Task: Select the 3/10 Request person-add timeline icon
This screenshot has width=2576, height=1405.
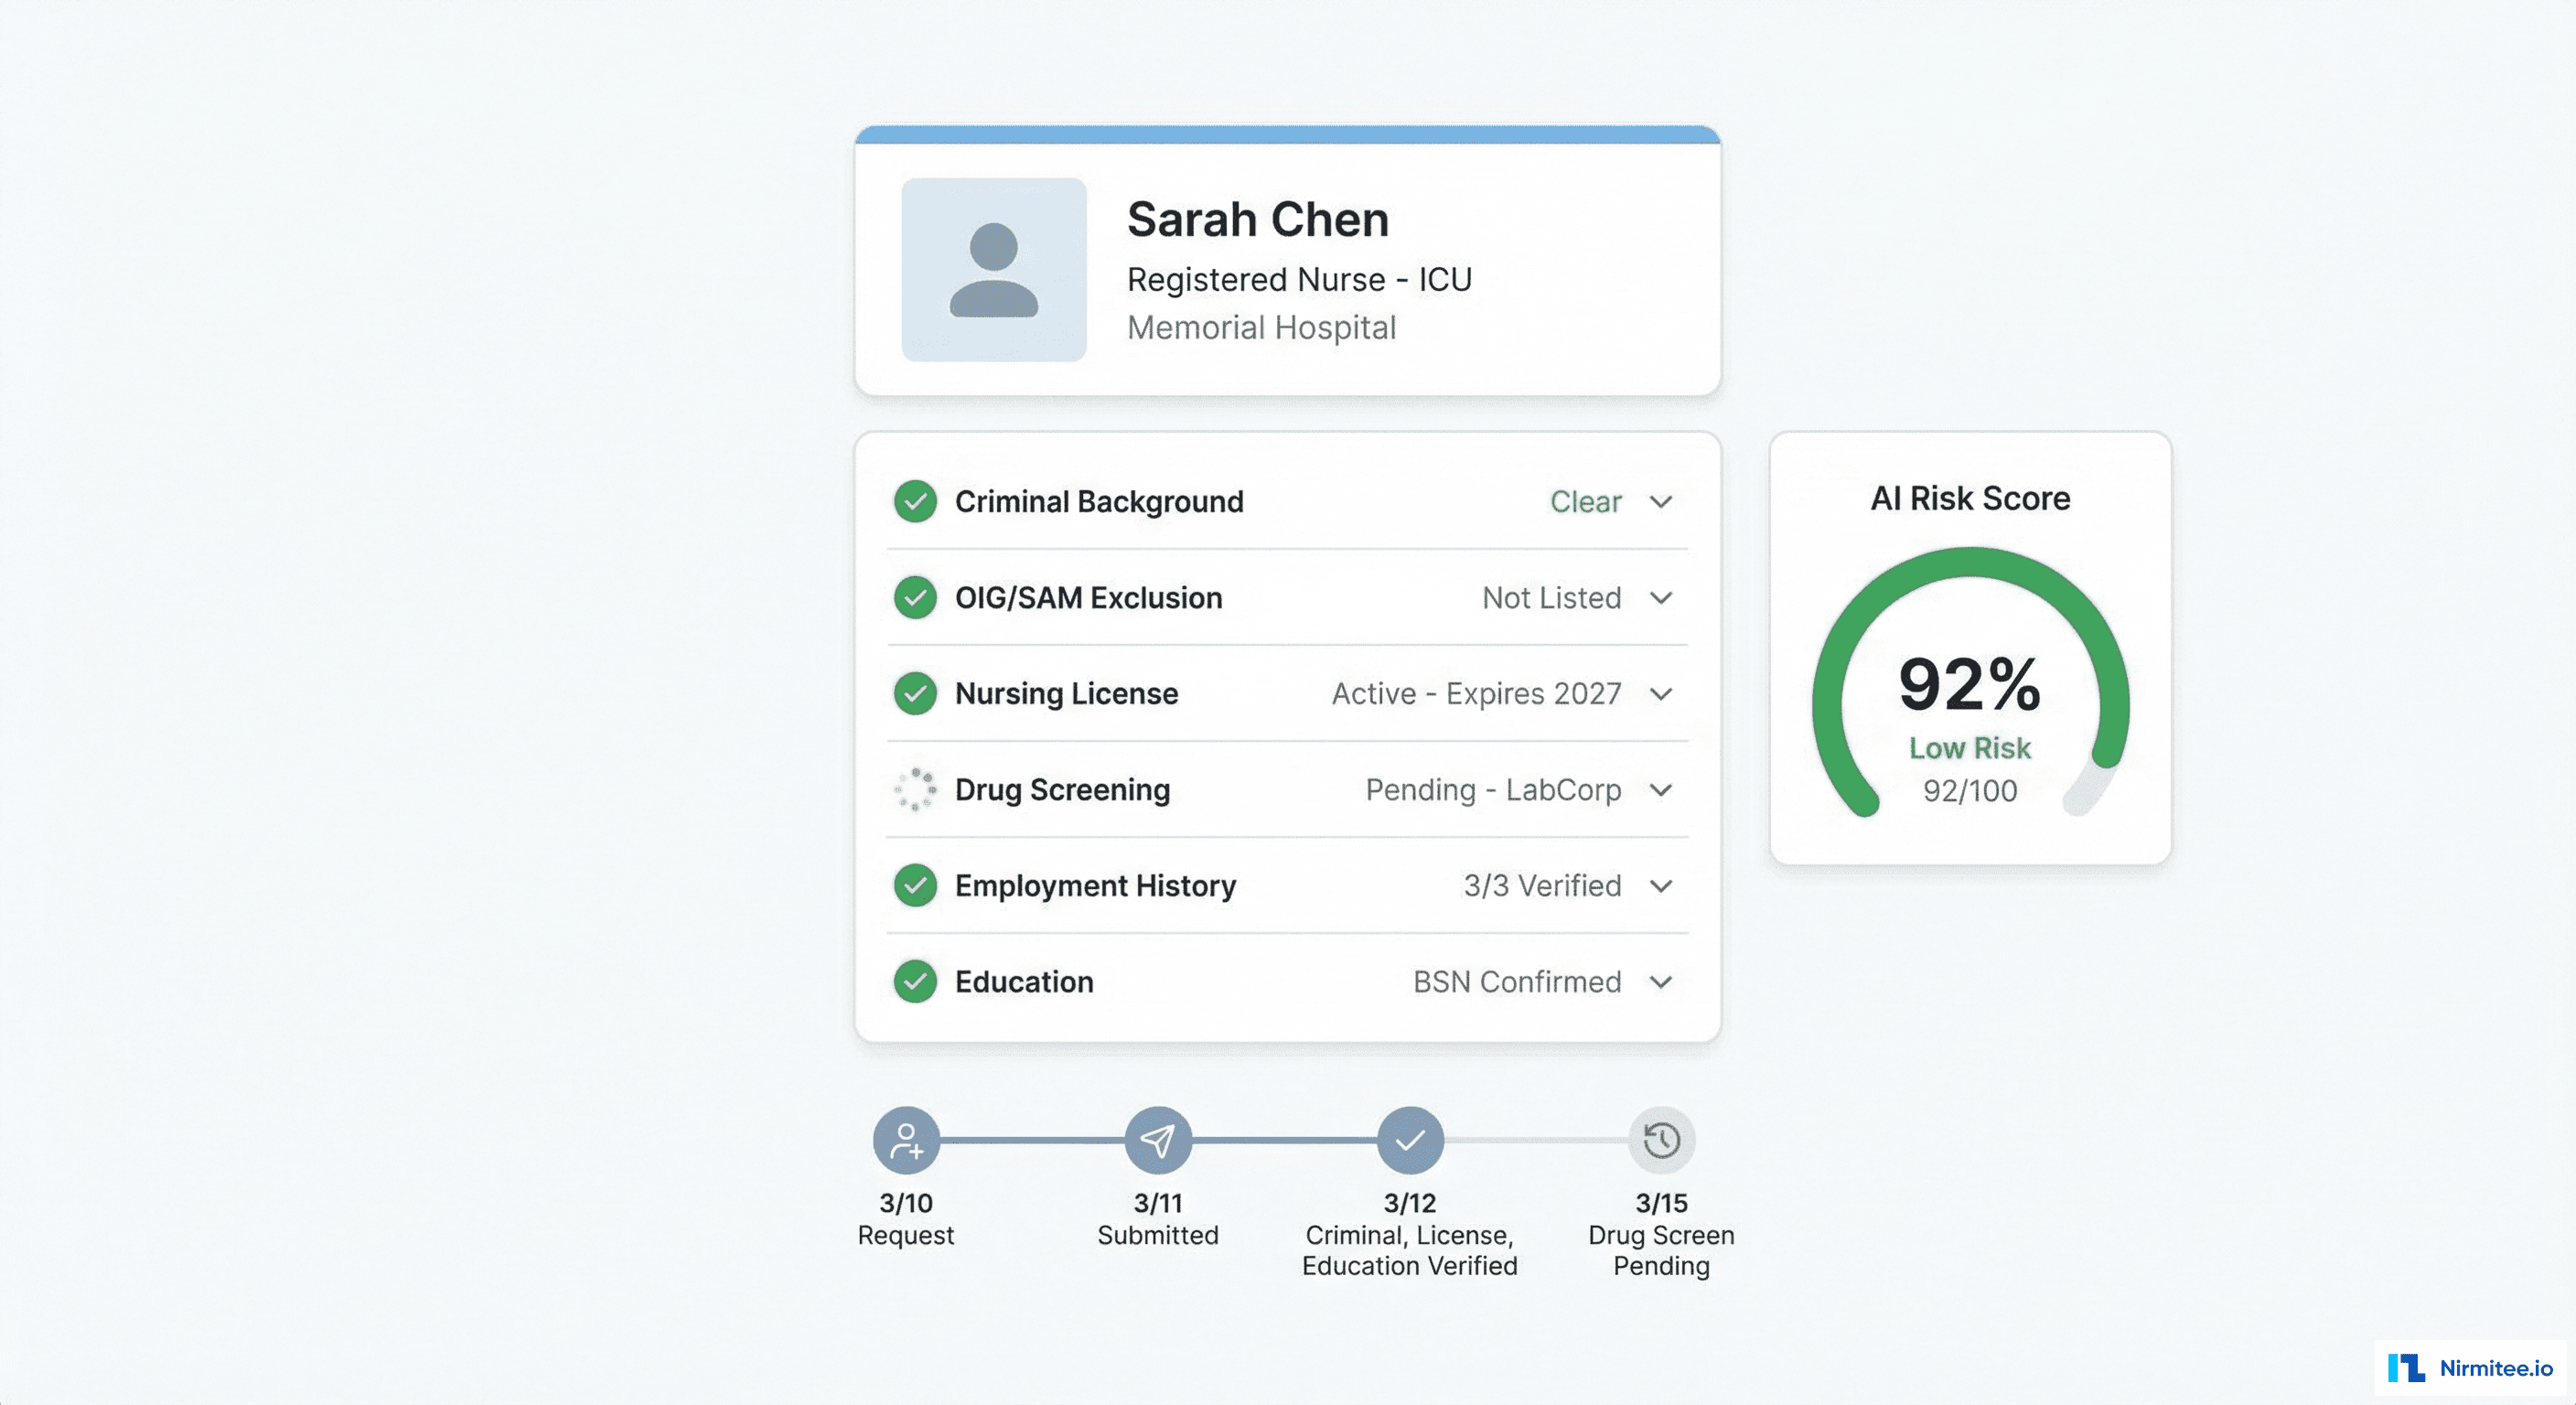Action: pyautogui.click(x=905, y=1140)
